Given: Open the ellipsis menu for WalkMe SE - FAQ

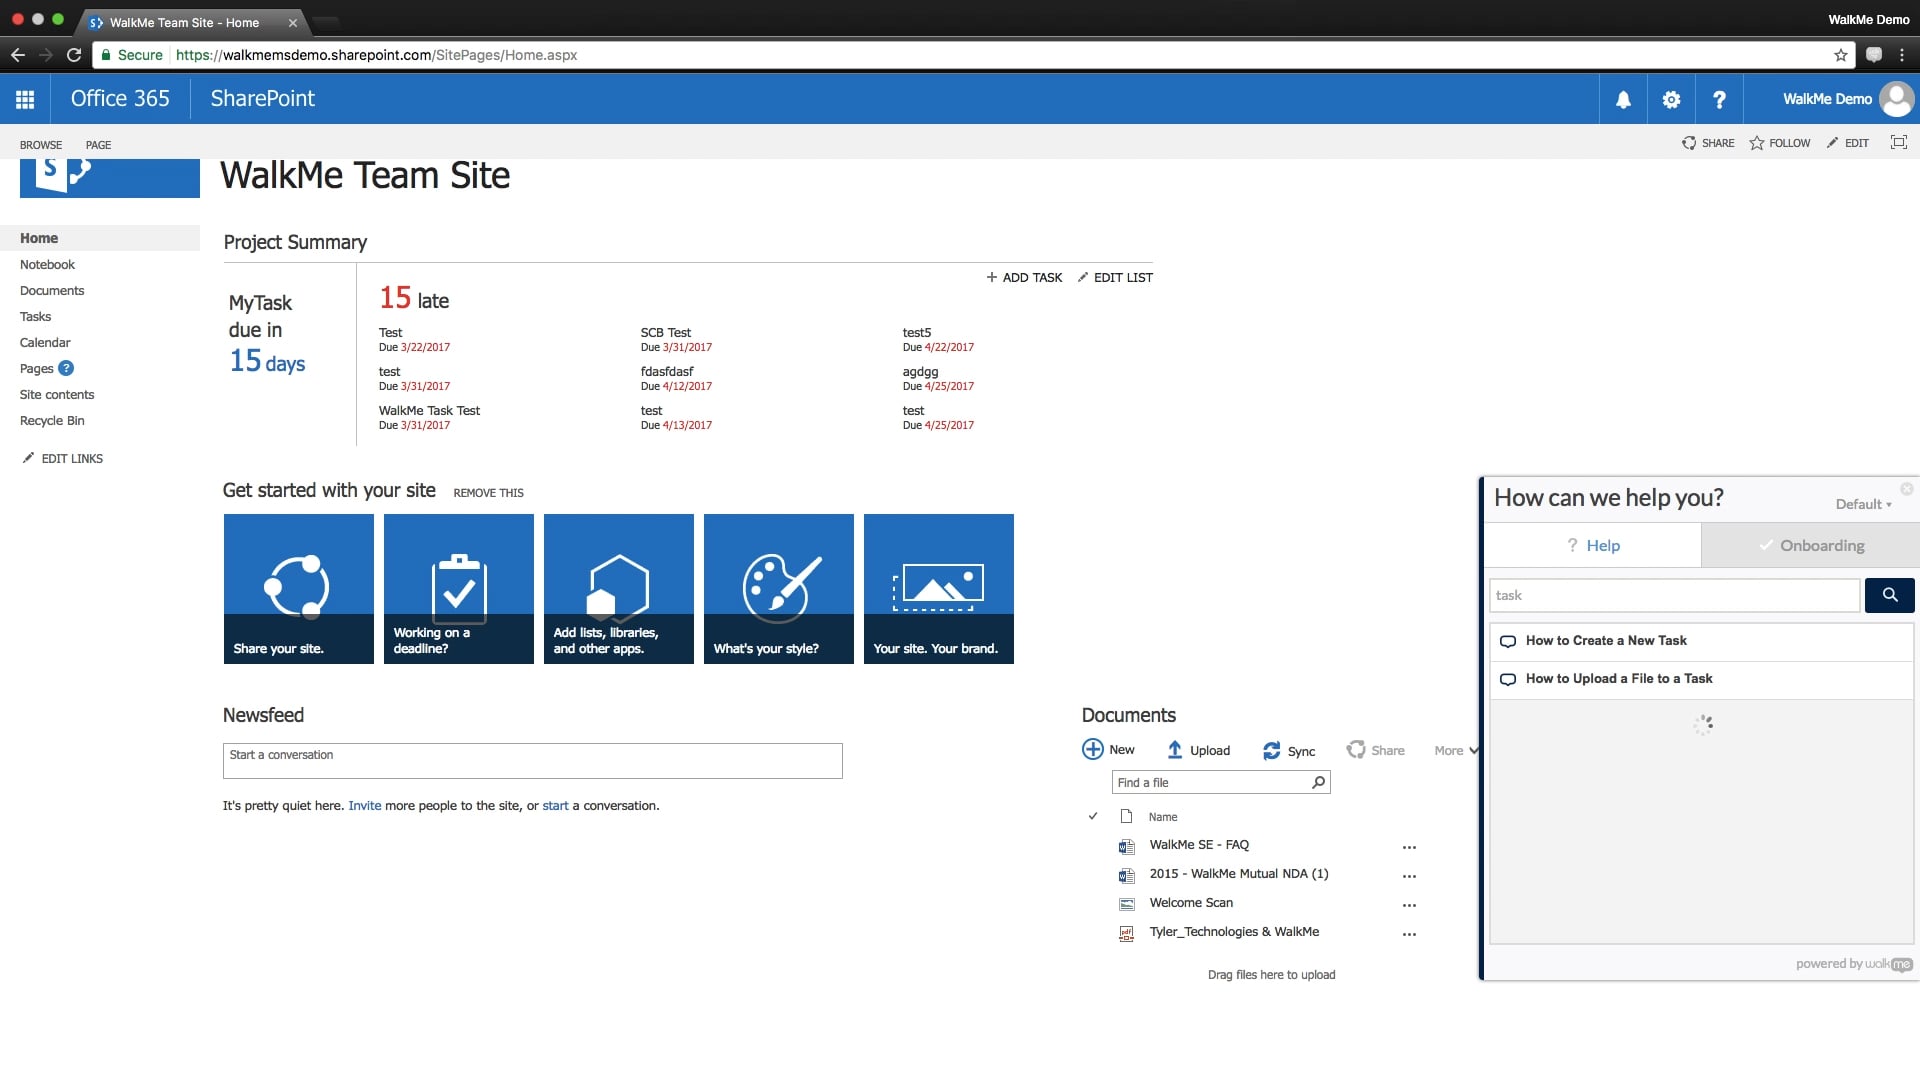Looking at the screenshot, I should point(1409,847).
